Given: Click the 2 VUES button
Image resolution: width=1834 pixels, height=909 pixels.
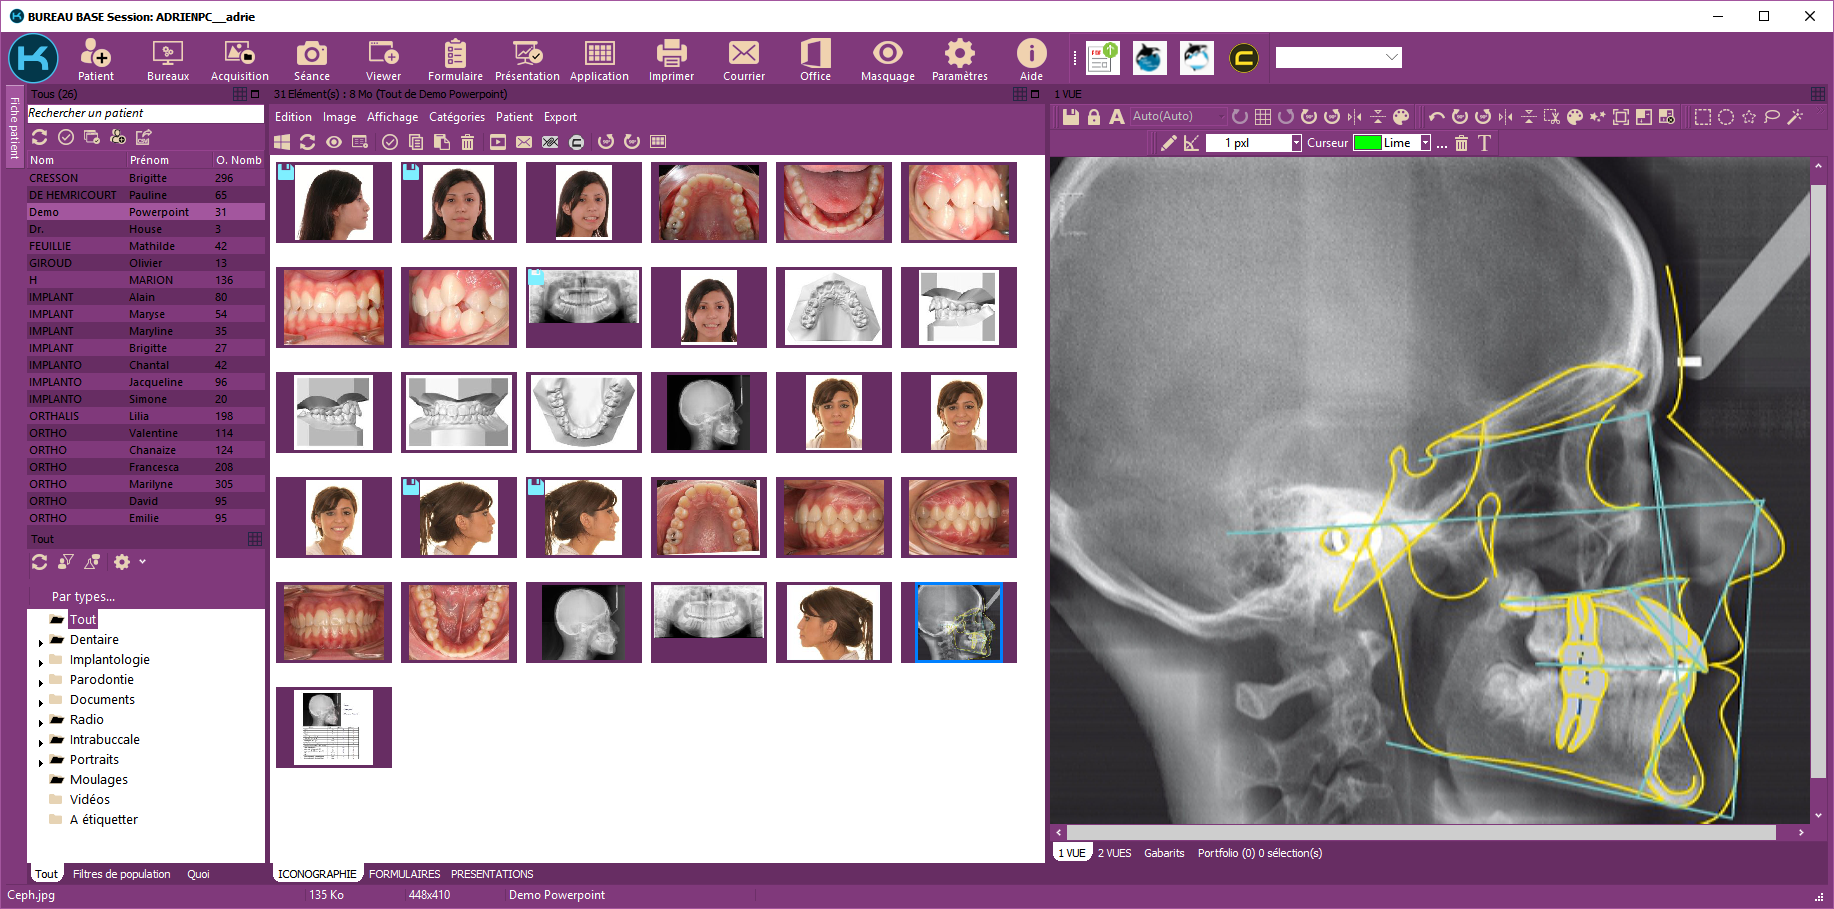Looking at the screenshot, I should pyautogui.click(x=1114, y=853).
